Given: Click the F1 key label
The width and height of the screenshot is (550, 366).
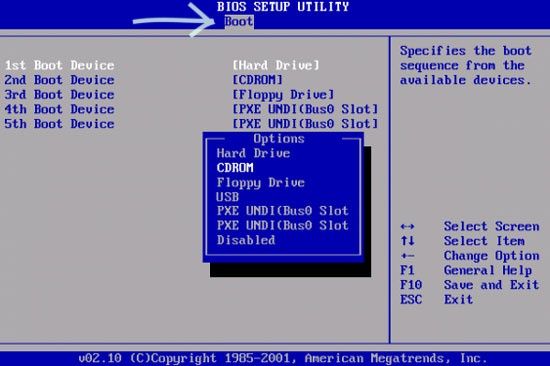Looking at the screenshot, I should click(407, 271).
